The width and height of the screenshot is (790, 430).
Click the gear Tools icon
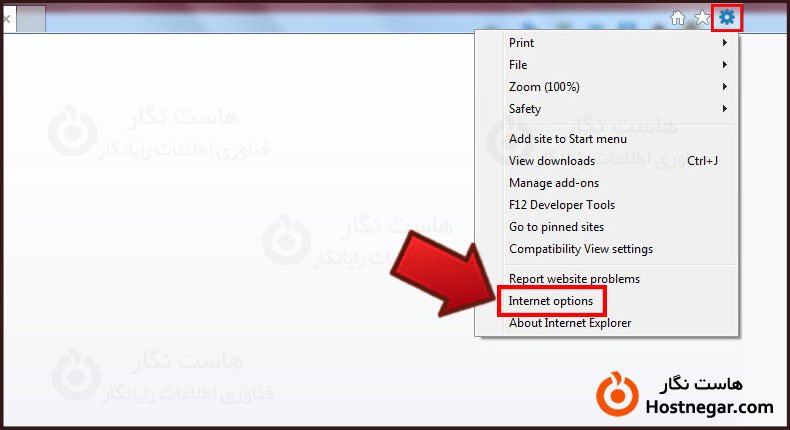pyautogui.click(x=727, y=18)
